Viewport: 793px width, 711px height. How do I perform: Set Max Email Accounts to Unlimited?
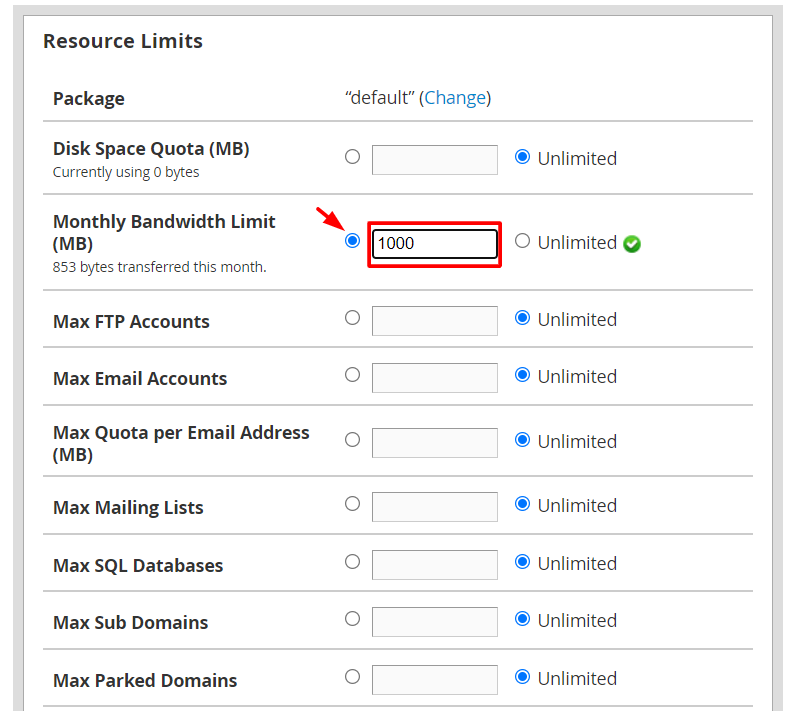522,375
